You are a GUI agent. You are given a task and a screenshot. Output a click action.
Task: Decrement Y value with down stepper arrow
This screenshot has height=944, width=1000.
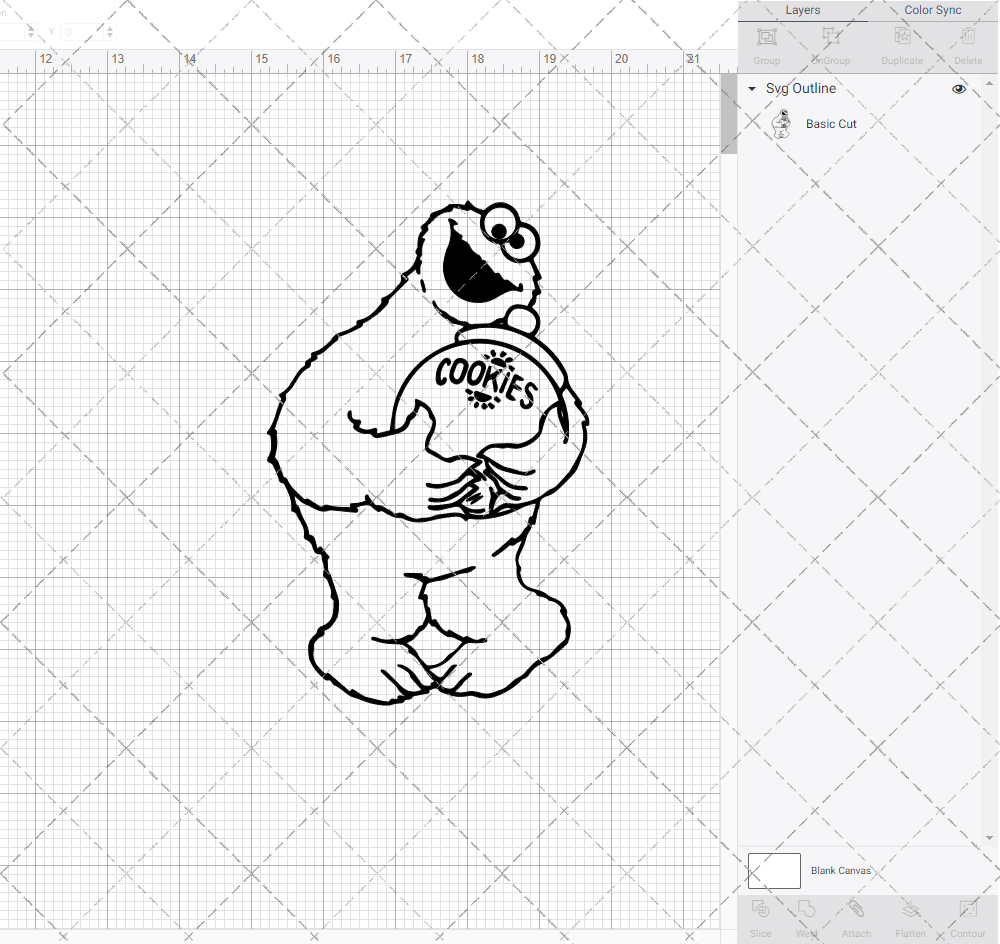pyautogui.click(x=110, y=36)
